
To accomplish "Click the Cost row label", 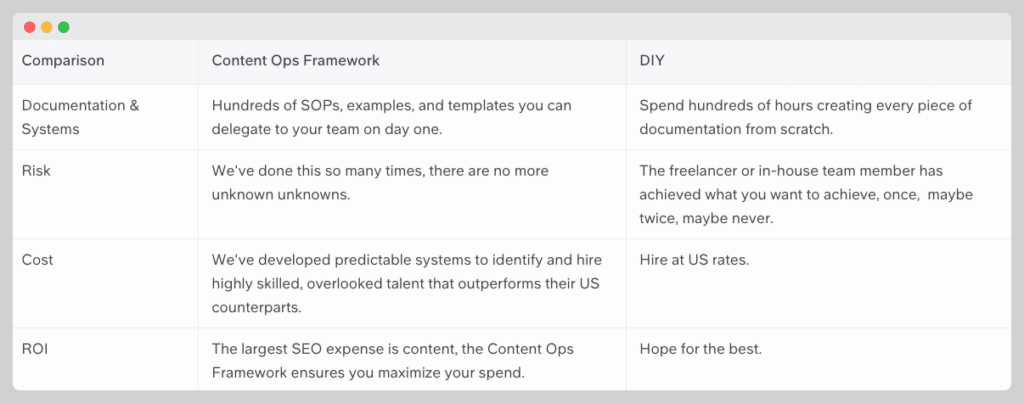I will (x=37, y=260).
